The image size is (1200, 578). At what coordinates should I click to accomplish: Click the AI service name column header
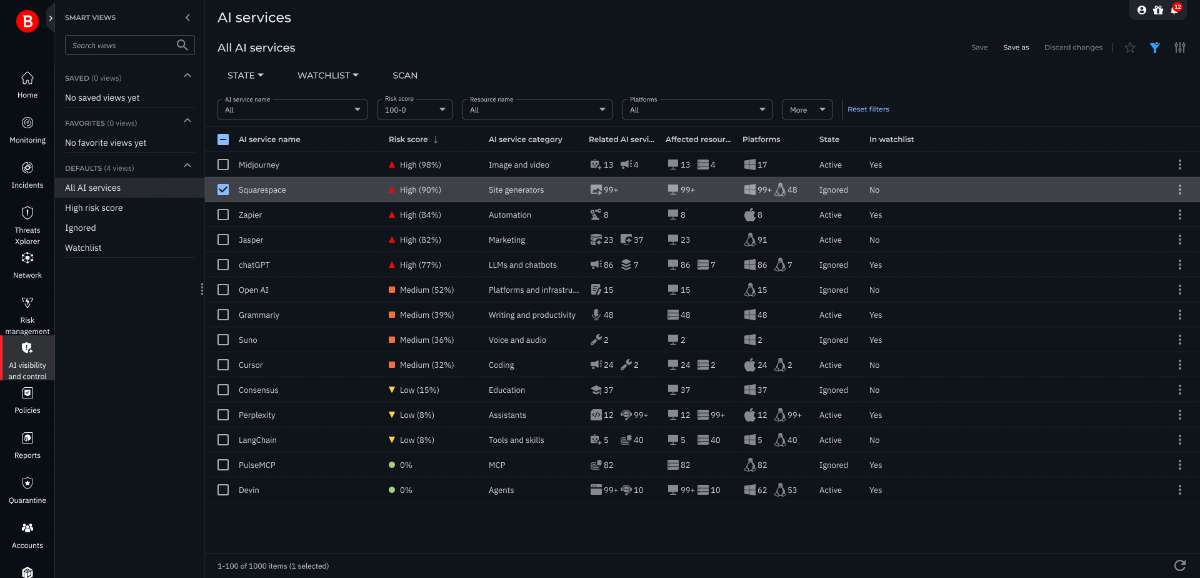tap(269, 139)
